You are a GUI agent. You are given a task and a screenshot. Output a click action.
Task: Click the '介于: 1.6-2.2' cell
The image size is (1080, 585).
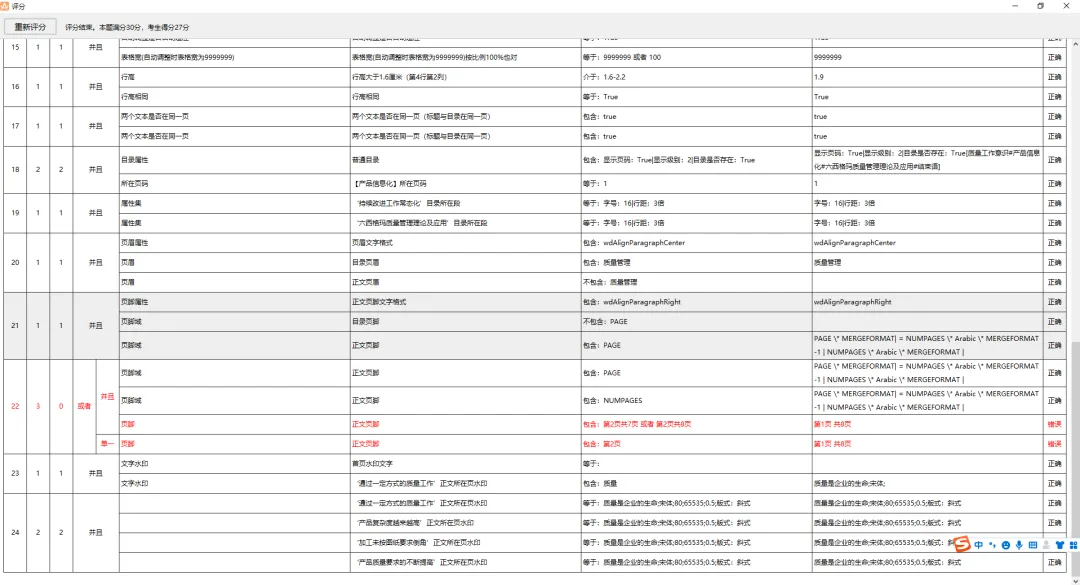tap(696, 77)
